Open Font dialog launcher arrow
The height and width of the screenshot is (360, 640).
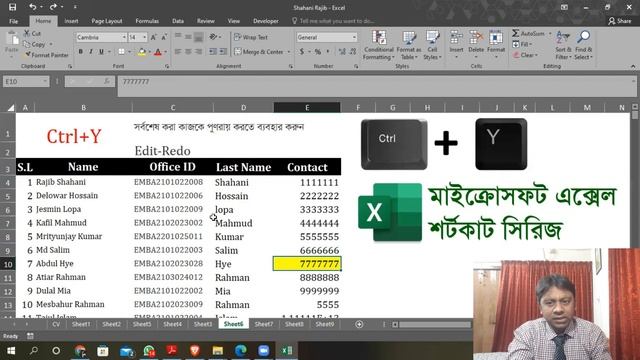tap(167, 66)
